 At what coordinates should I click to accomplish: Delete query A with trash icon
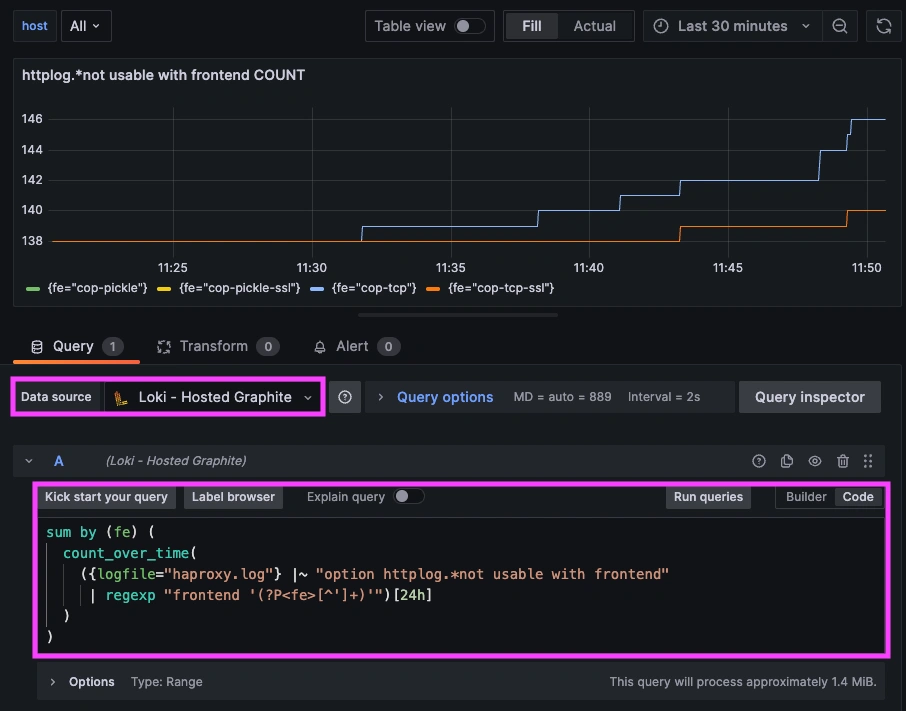coord(842,461)
